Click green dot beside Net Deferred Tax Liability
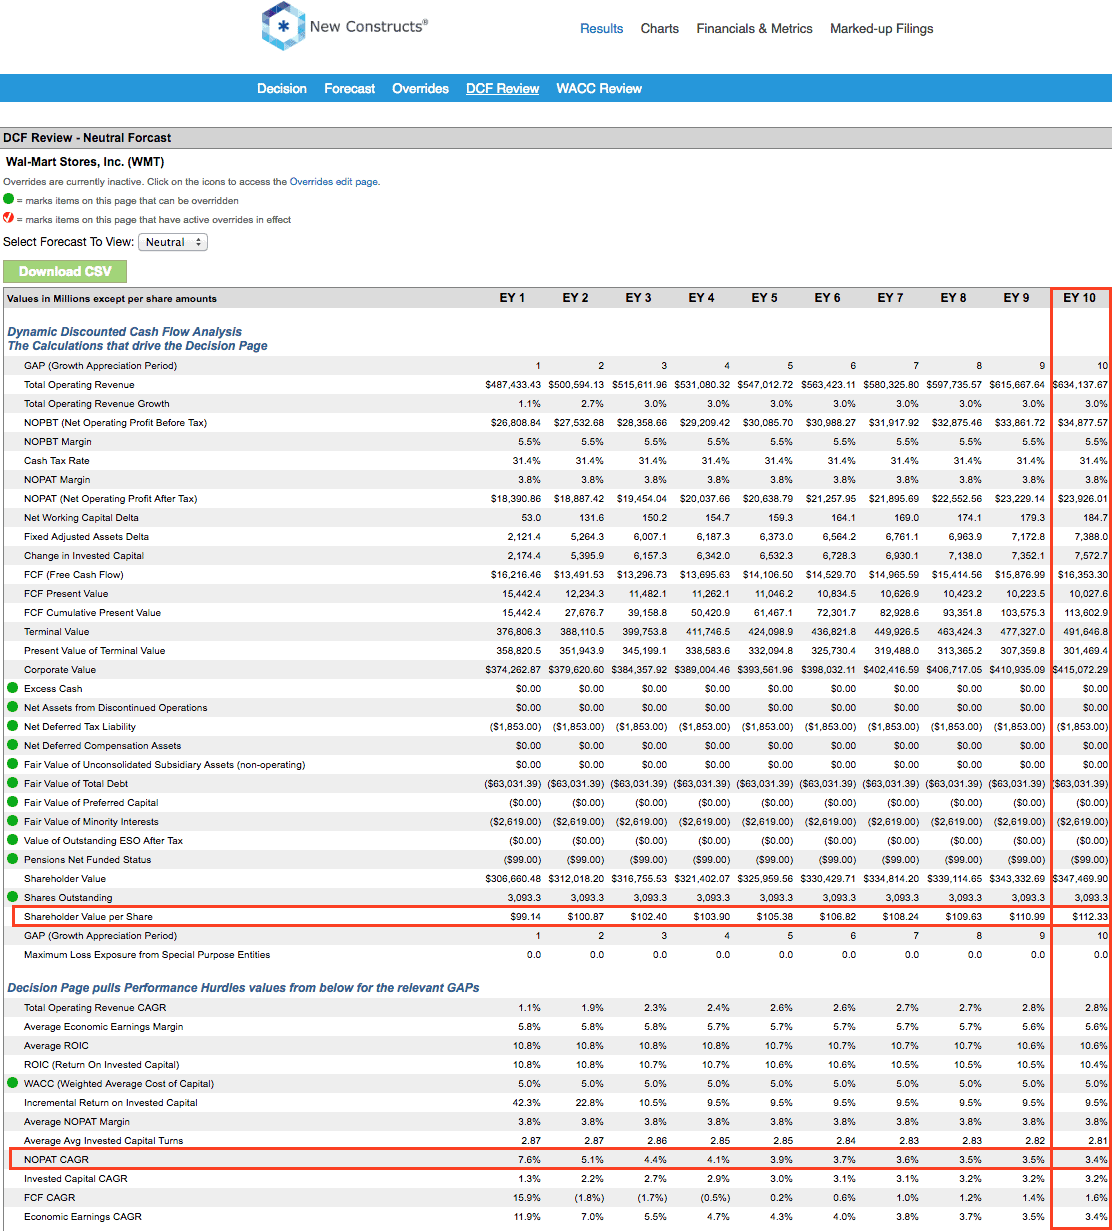 coord(13,726)
